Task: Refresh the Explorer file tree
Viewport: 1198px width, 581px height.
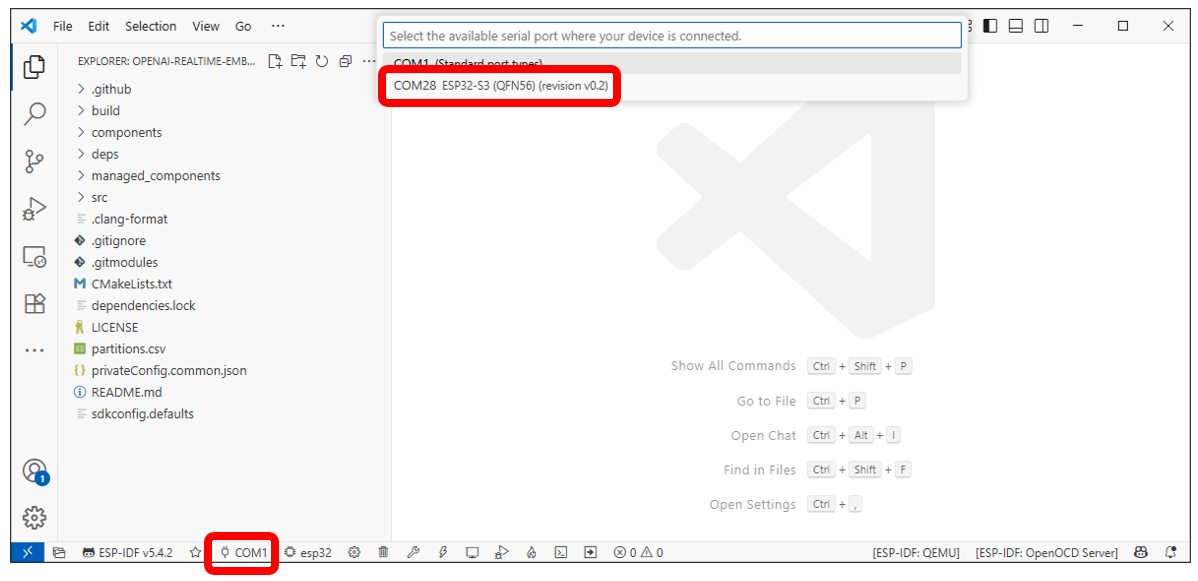Action: [322, 62]
